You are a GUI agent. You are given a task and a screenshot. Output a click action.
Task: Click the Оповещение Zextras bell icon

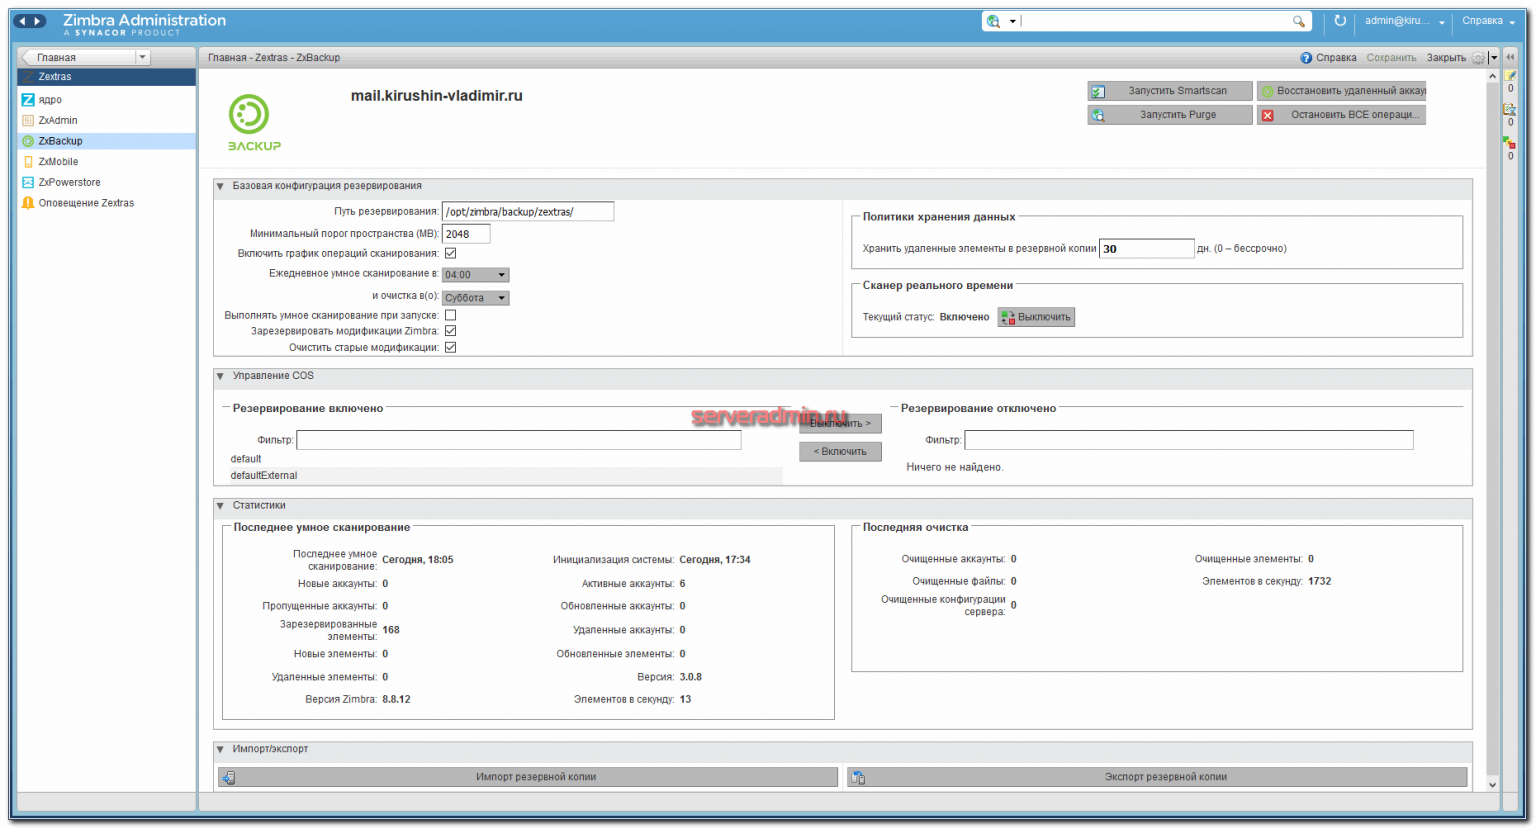coord(28,203)
